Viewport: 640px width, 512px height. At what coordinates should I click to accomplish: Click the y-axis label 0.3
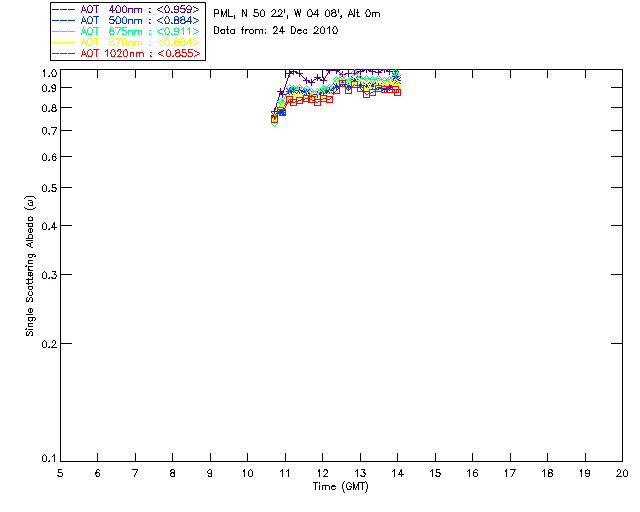(x=49, y=275)
